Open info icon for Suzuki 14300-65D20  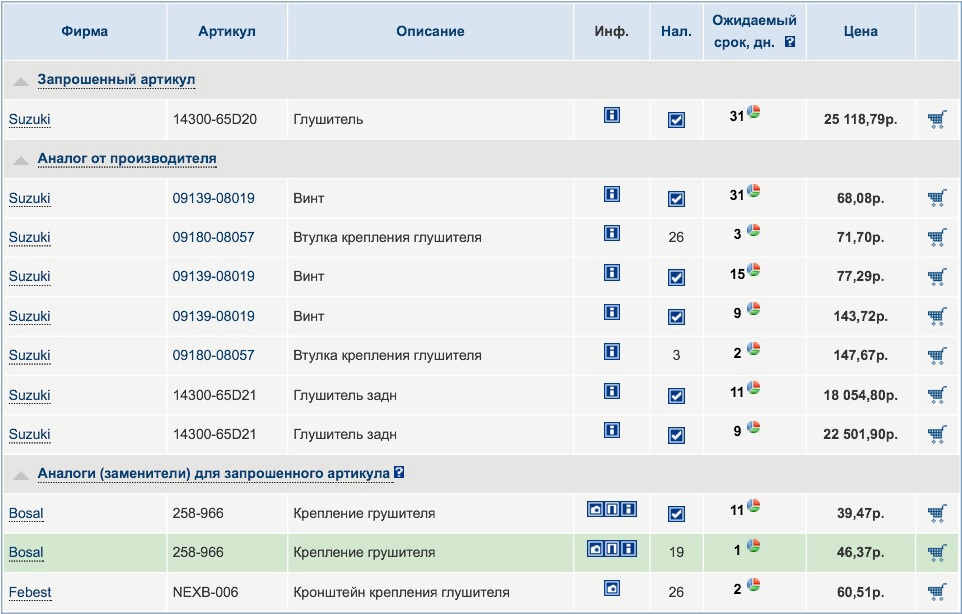tap(612, 116)
